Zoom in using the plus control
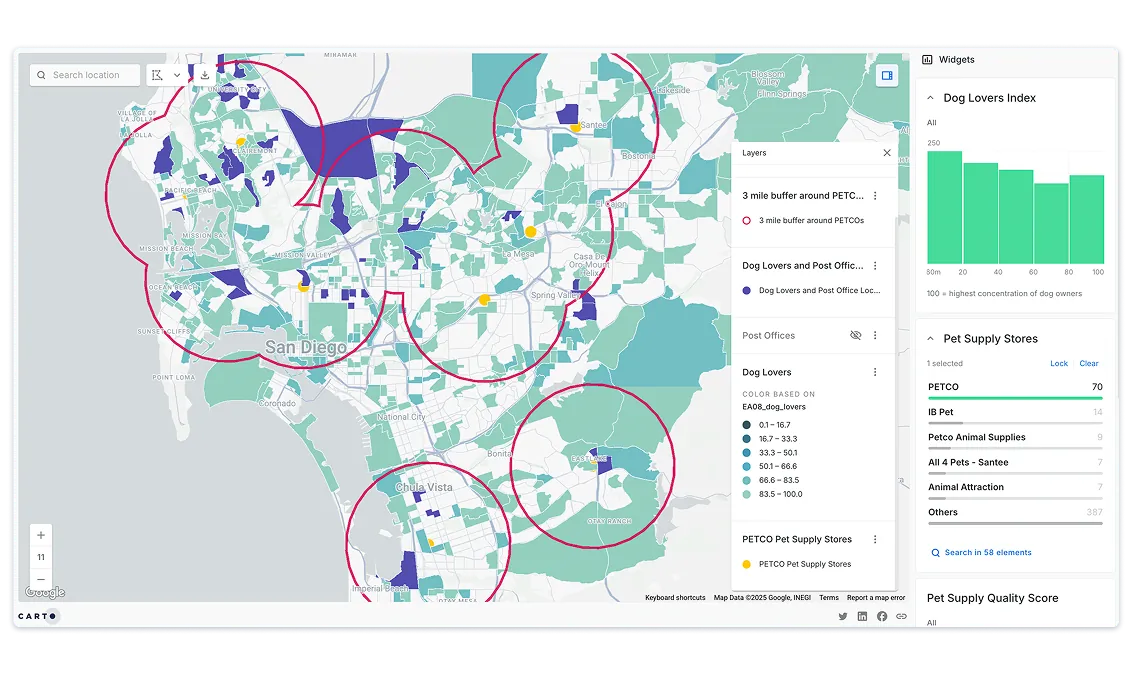Image resolution: width=1131 pixels, height=675 pixels. pyautogui.click(x=40, y=535)
